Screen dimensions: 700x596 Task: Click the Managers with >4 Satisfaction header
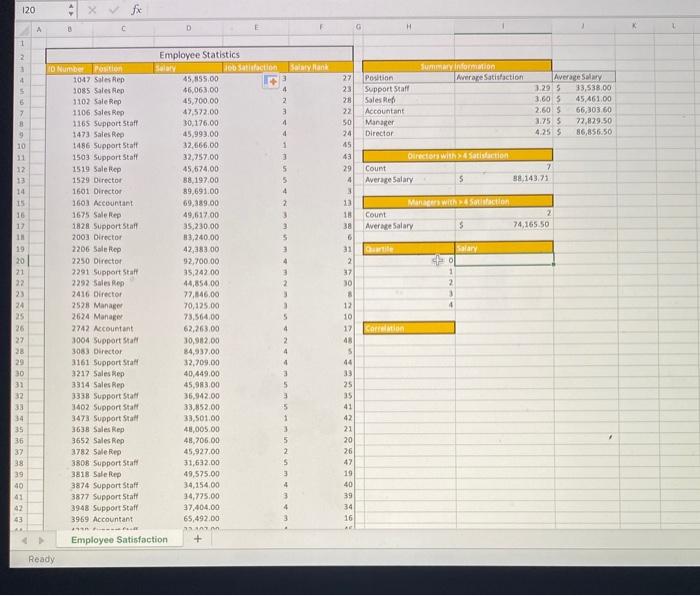pos(458,202)
